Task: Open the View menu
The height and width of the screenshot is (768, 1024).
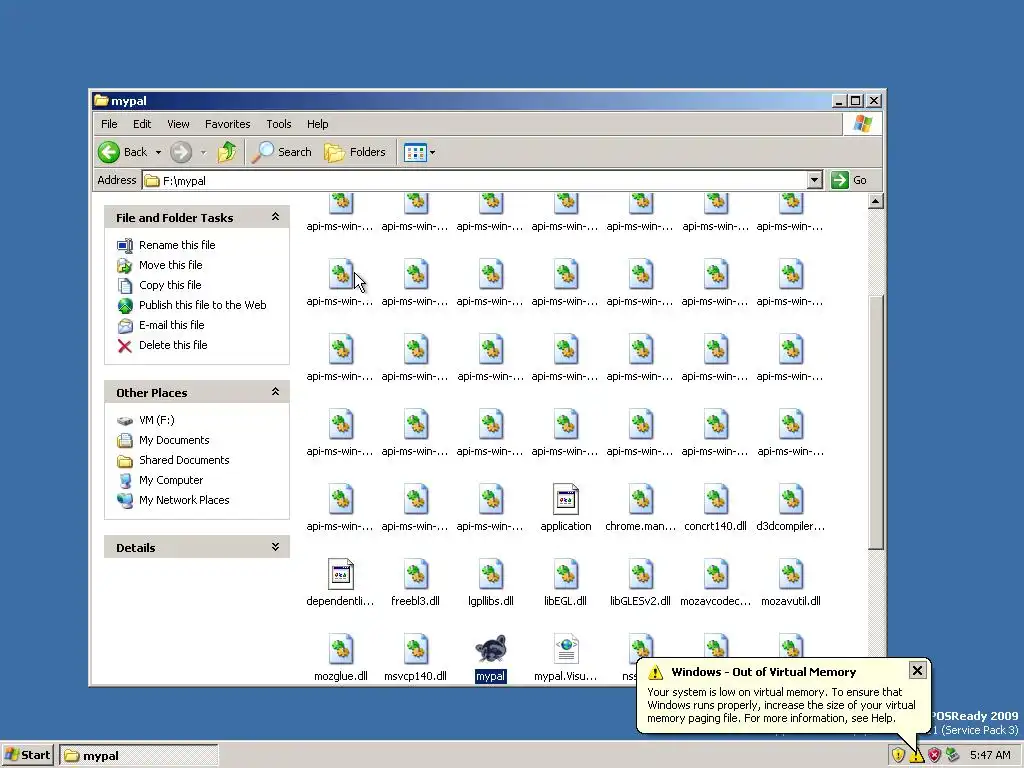Action: 178,124
